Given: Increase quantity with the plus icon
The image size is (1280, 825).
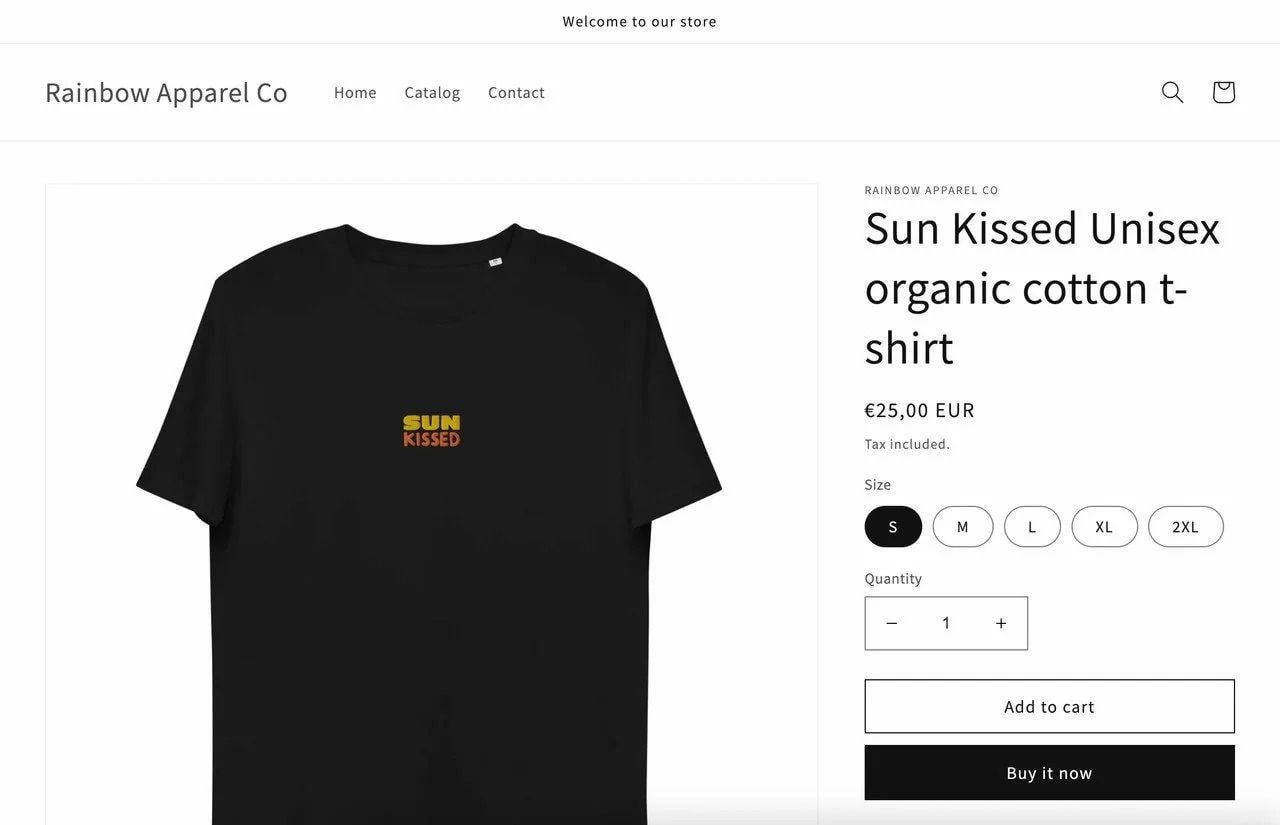Looking at the screenshot, I should 1001,623.
